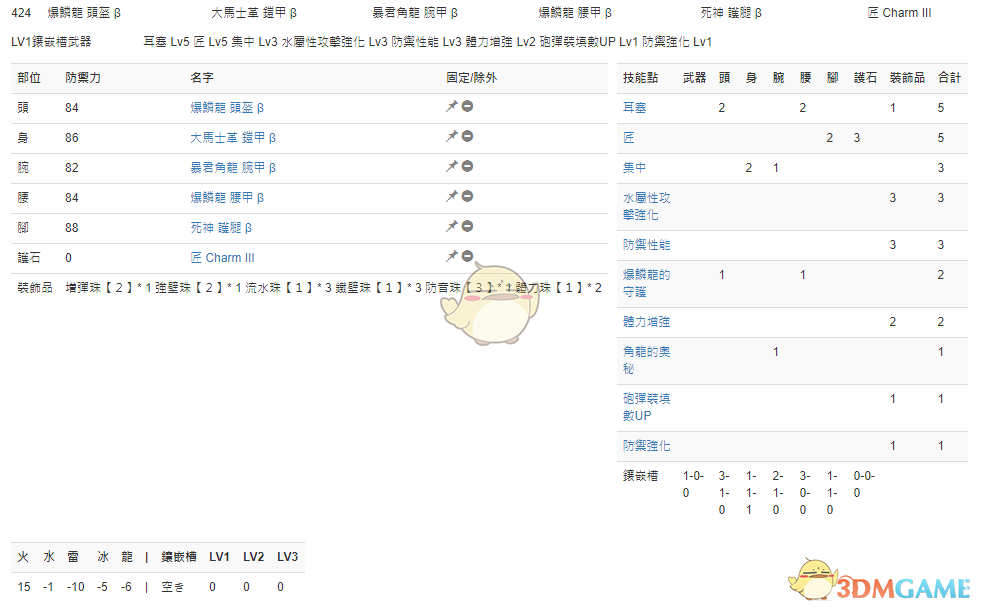
Task: Exclude the 死神 護腿 β leg armor
Action: pyautogui.click(x=467, y=227)
